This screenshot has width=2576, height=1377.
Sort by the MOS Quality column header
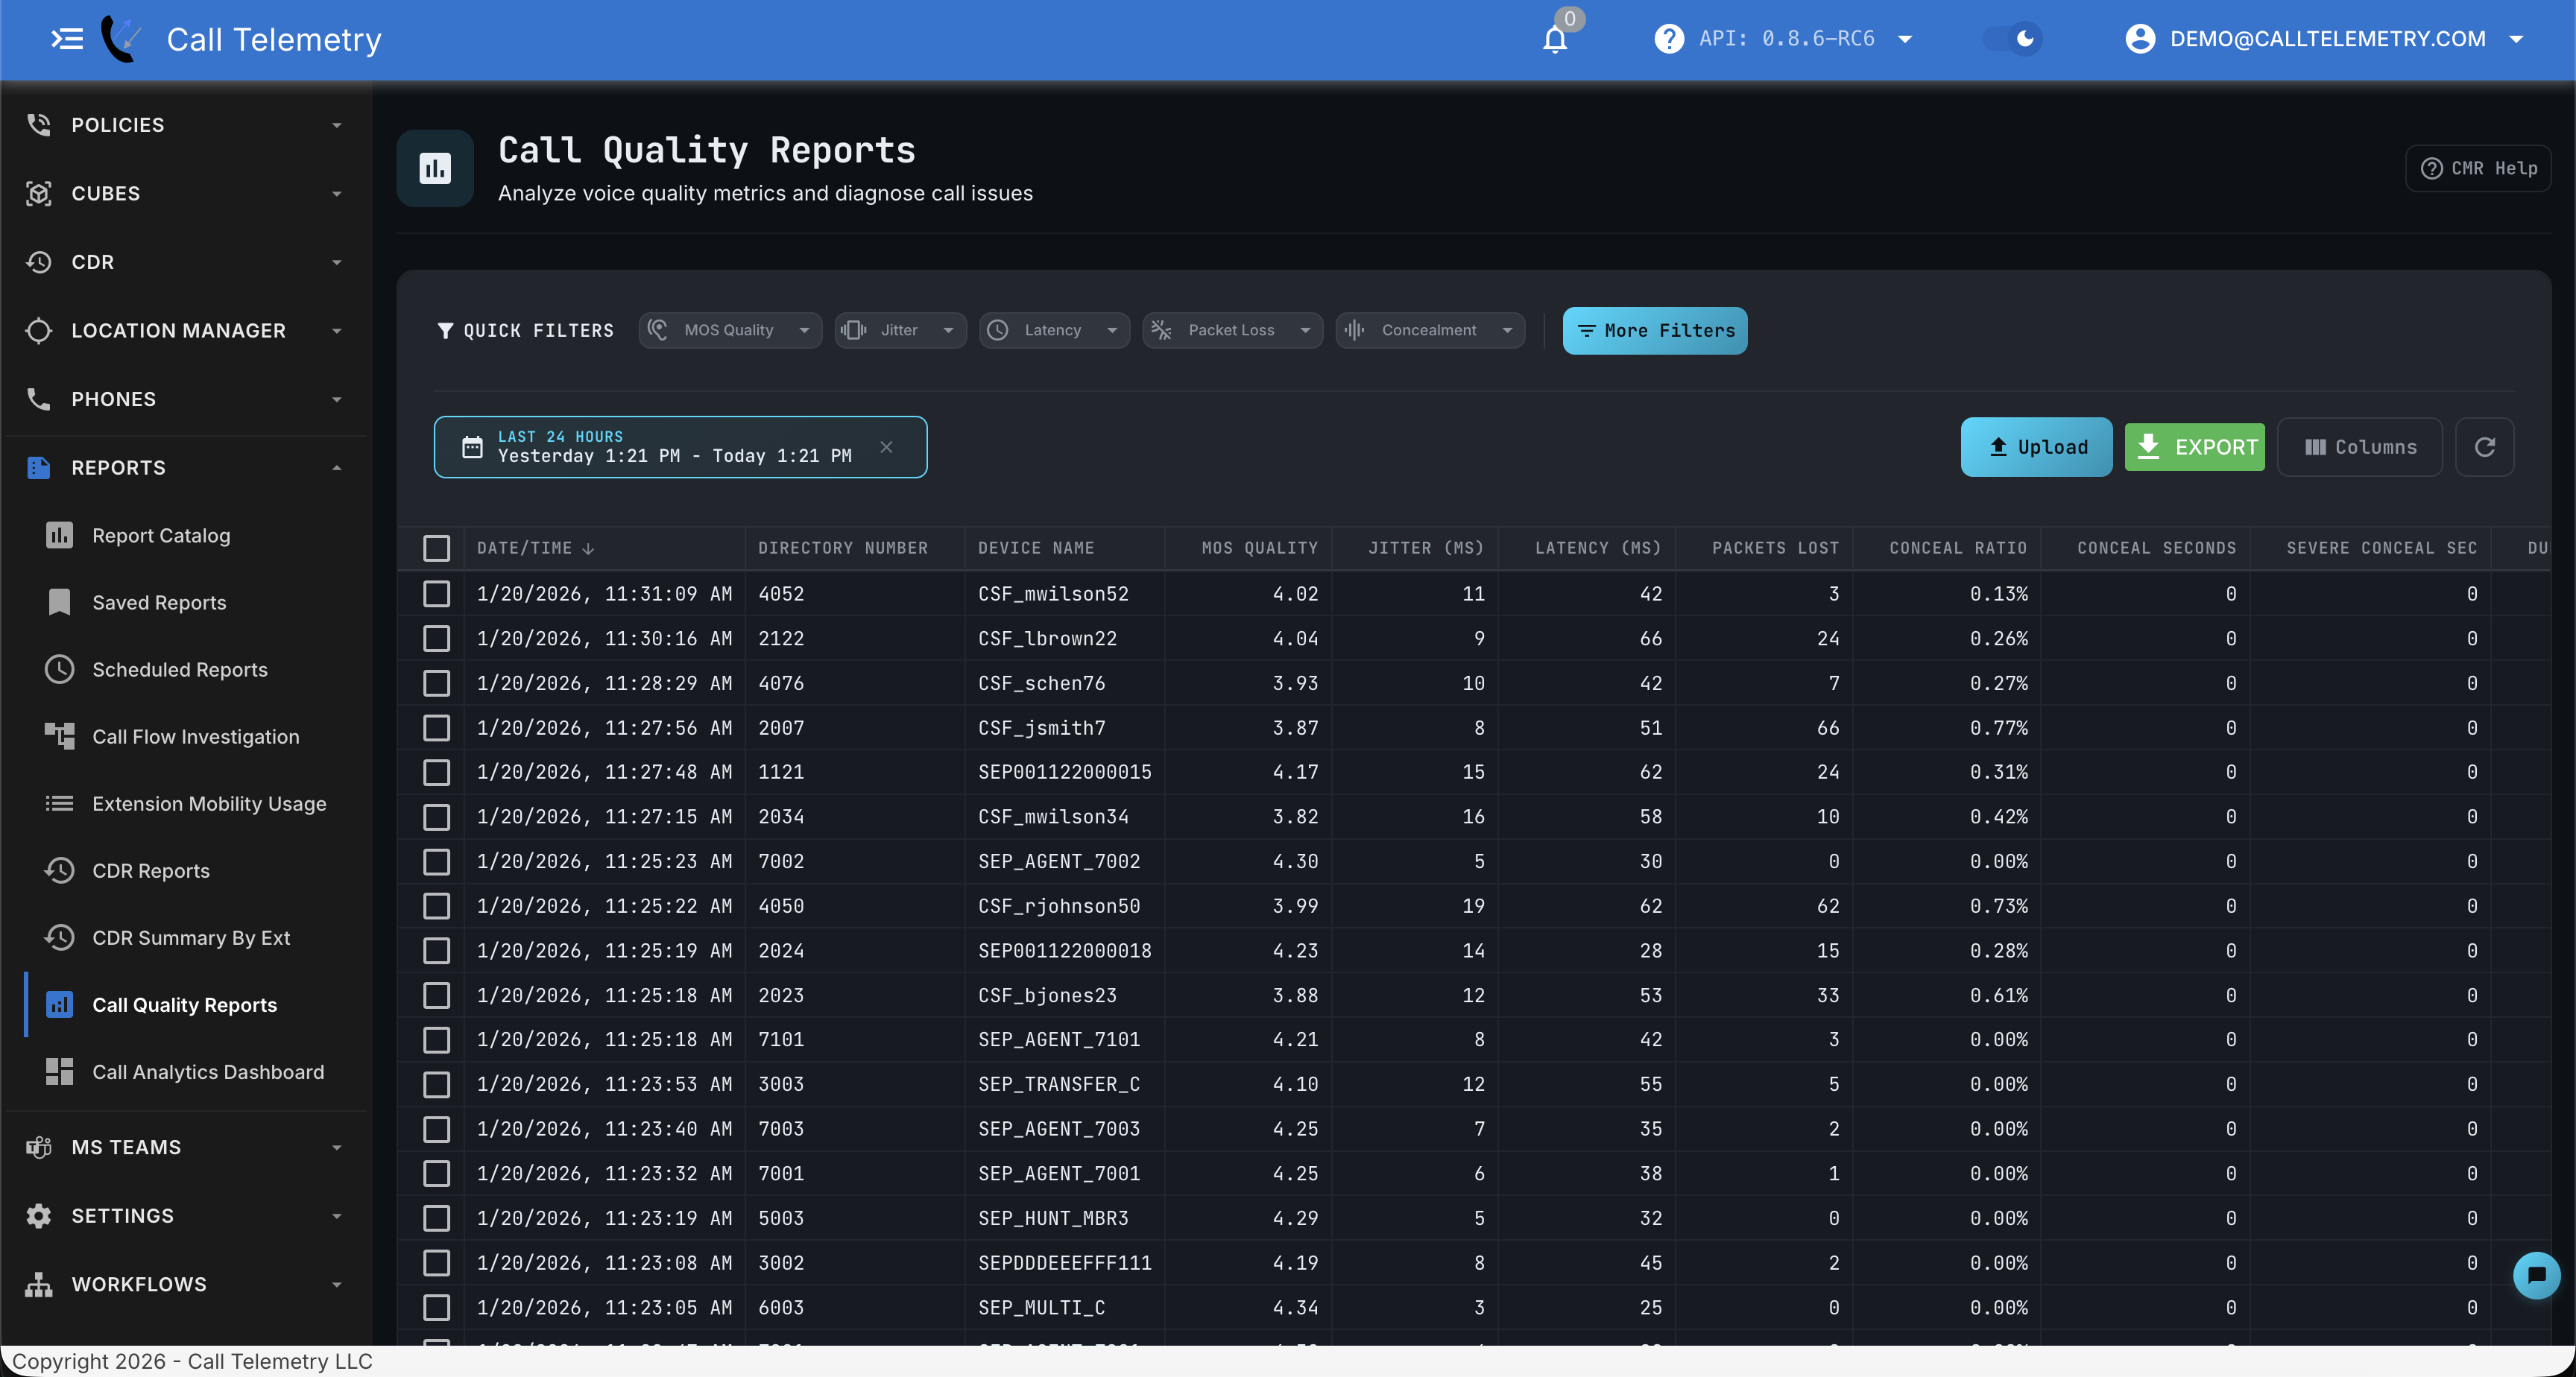click(1259, 548)
